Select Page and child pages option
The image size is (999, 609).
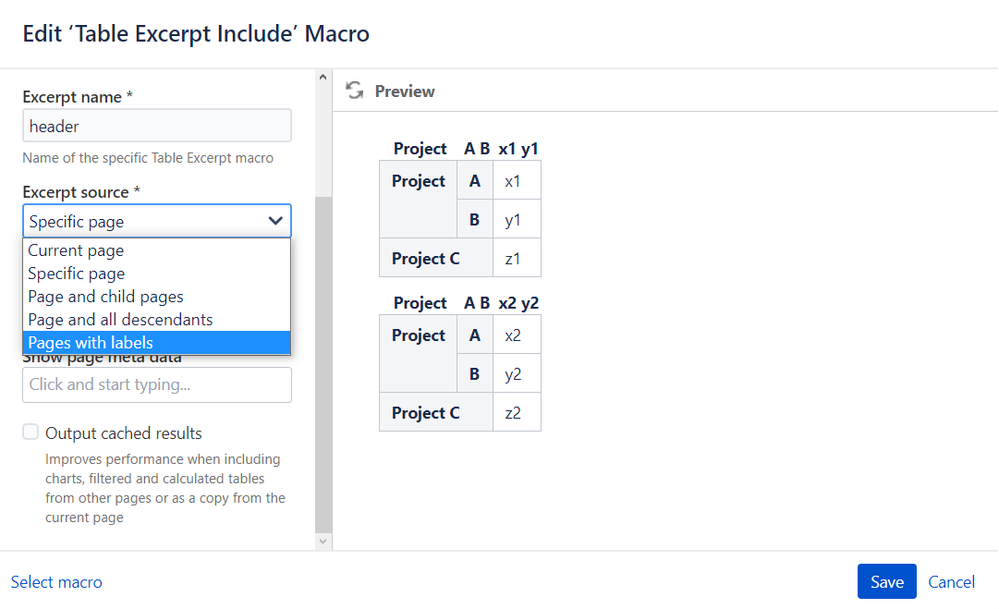pos(106,297)
